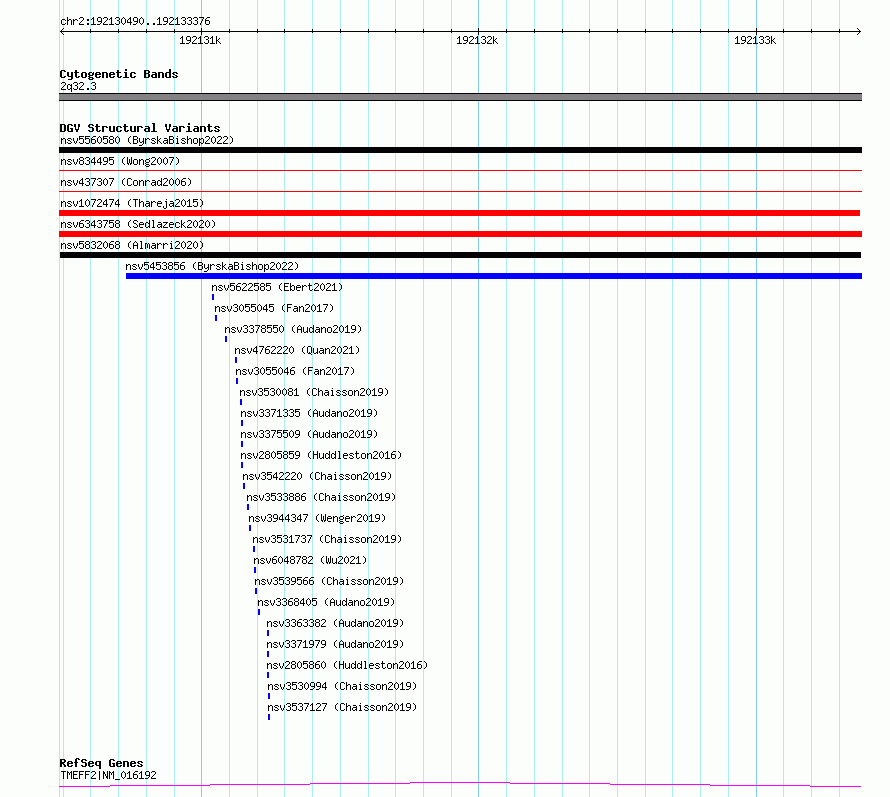Click the magenta TMEFF2 gene line
Image resolution: width=890 pixels, height=797 pixels.
[x=460, y=785]
